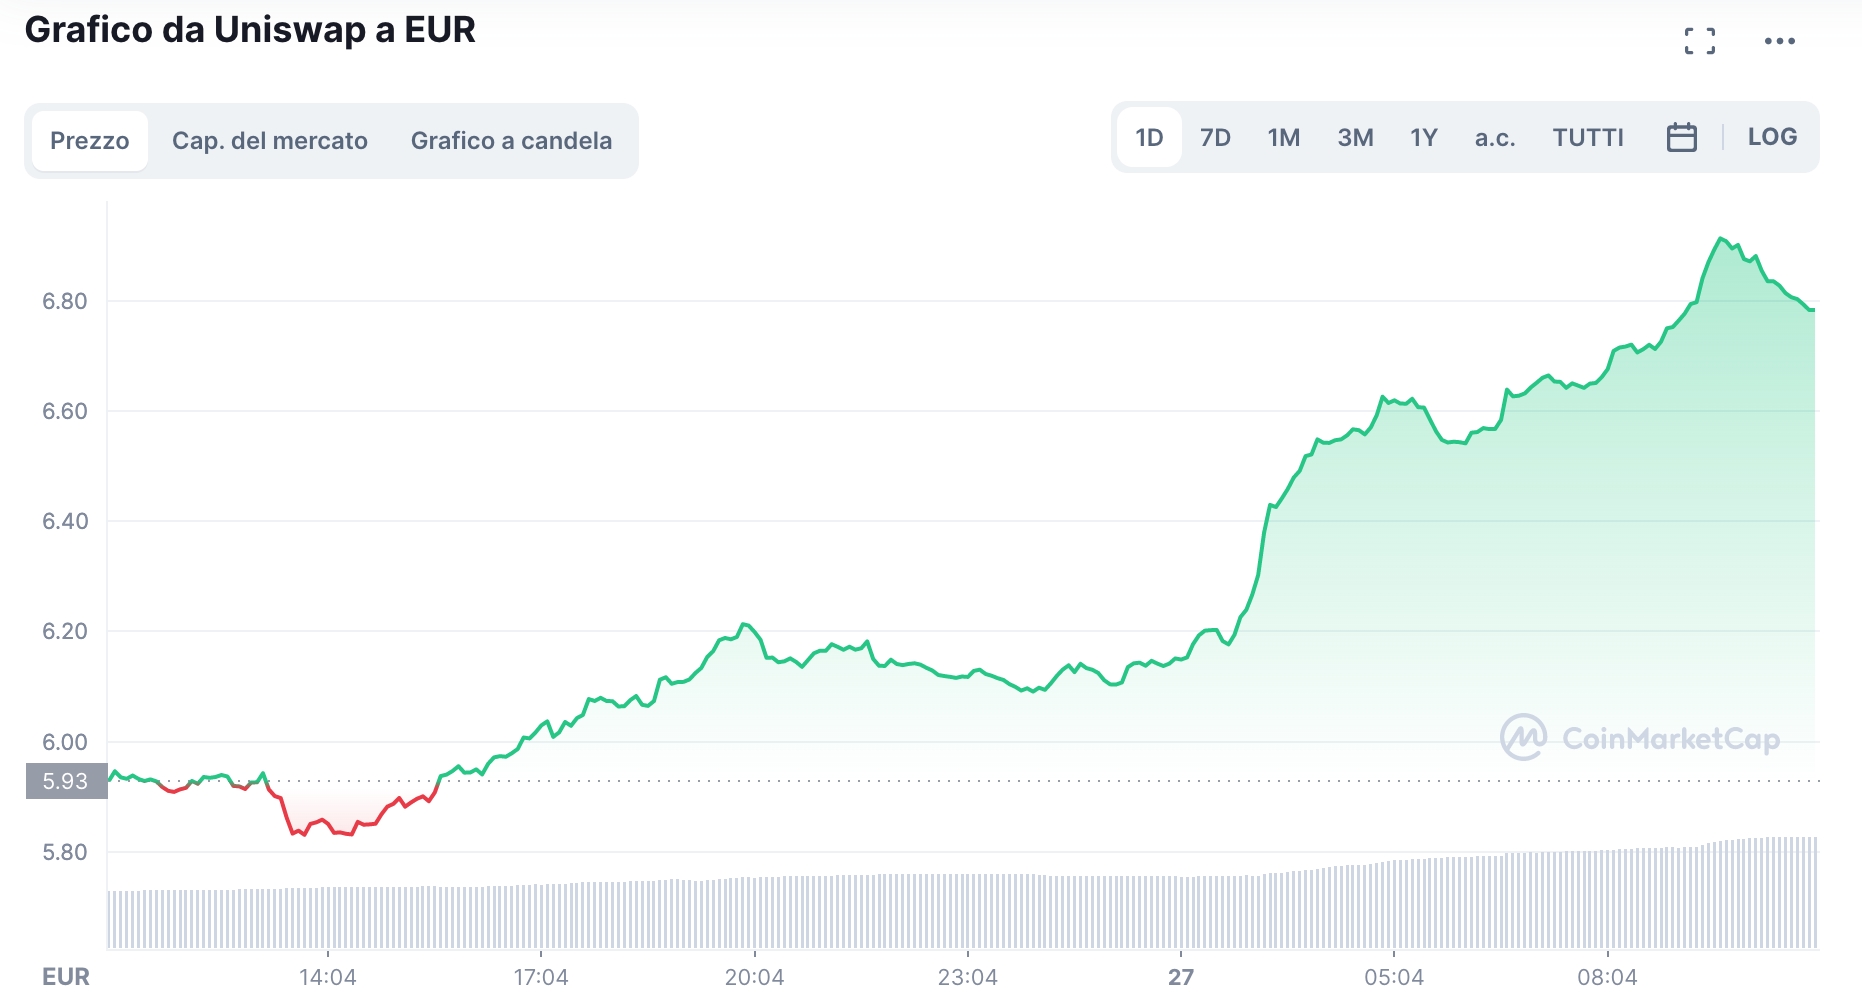This screenshot has width=1862, height=996.
Task: Click the 6.80 y-axis label
Action: [x=65, y=301]
